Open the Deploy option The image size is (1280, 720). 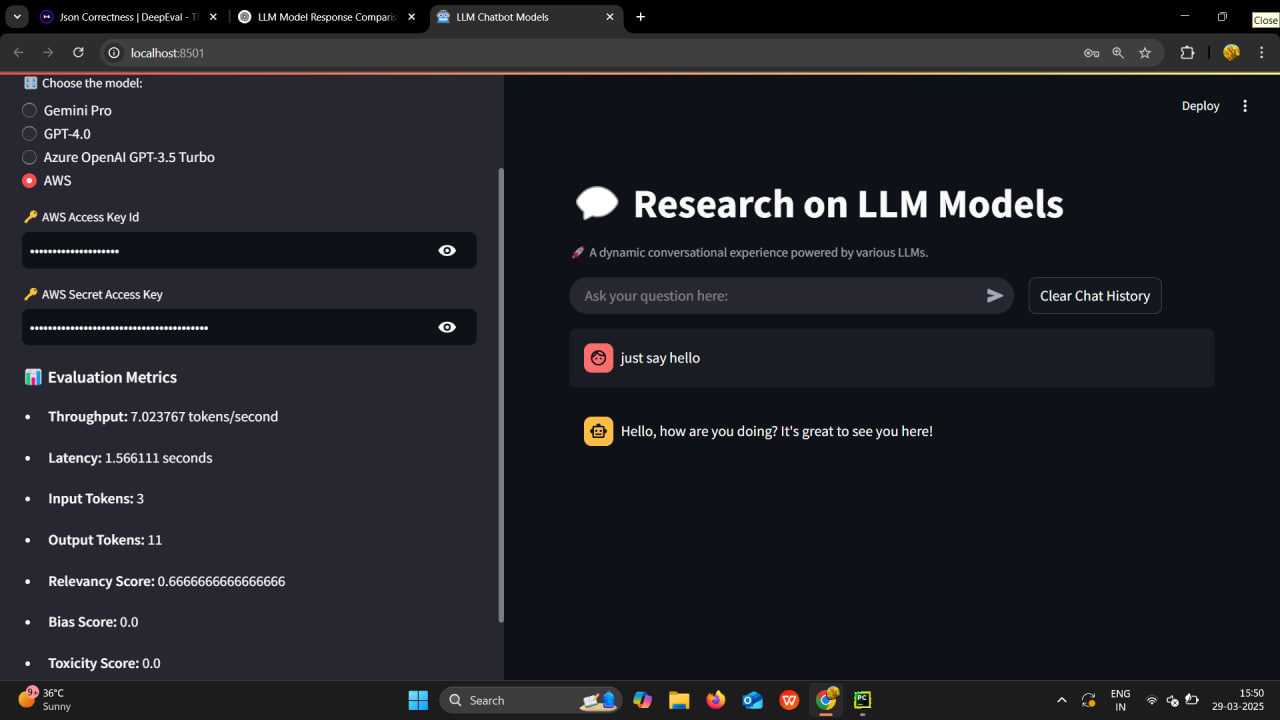pos(1200,106)
